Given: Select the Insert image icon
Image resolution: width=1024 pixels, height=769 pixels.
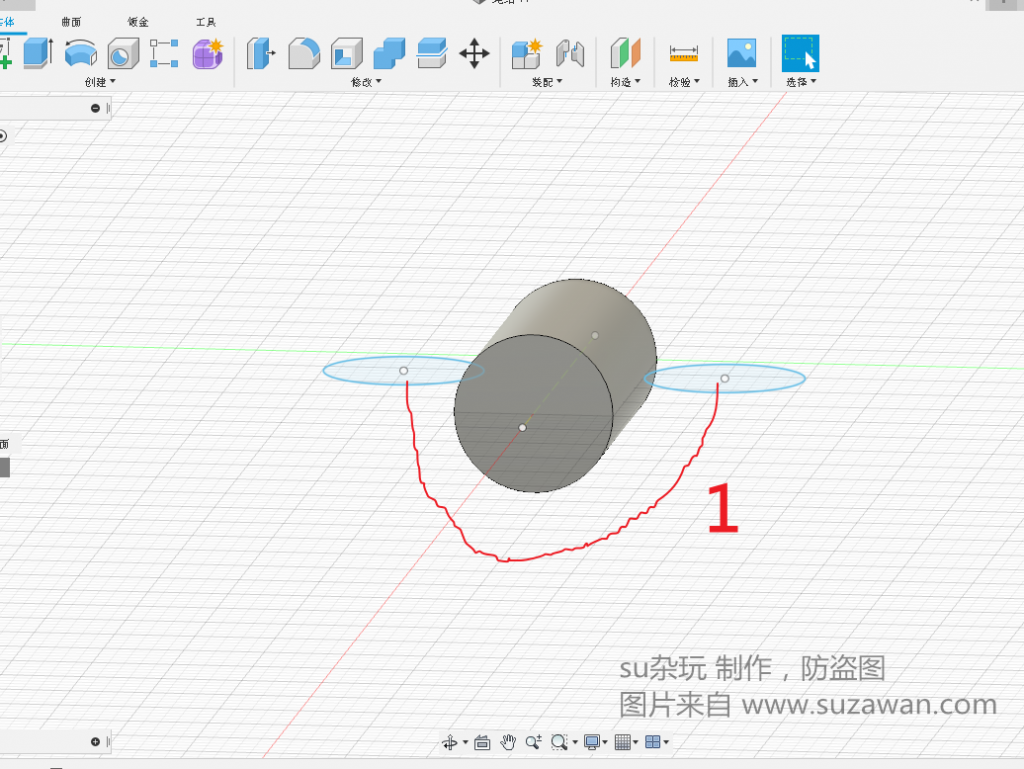Looking at the screenshot, I should point(742,54).
